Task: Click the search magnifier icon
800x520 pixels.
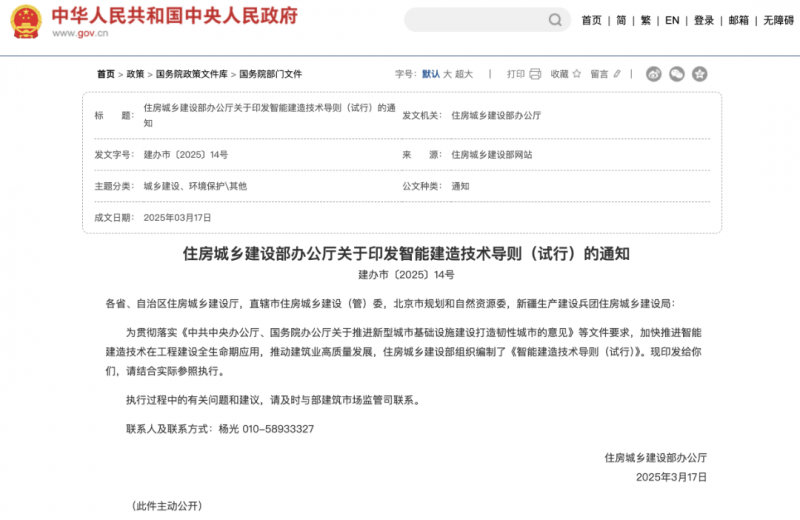Action: [x=555, y=20]
